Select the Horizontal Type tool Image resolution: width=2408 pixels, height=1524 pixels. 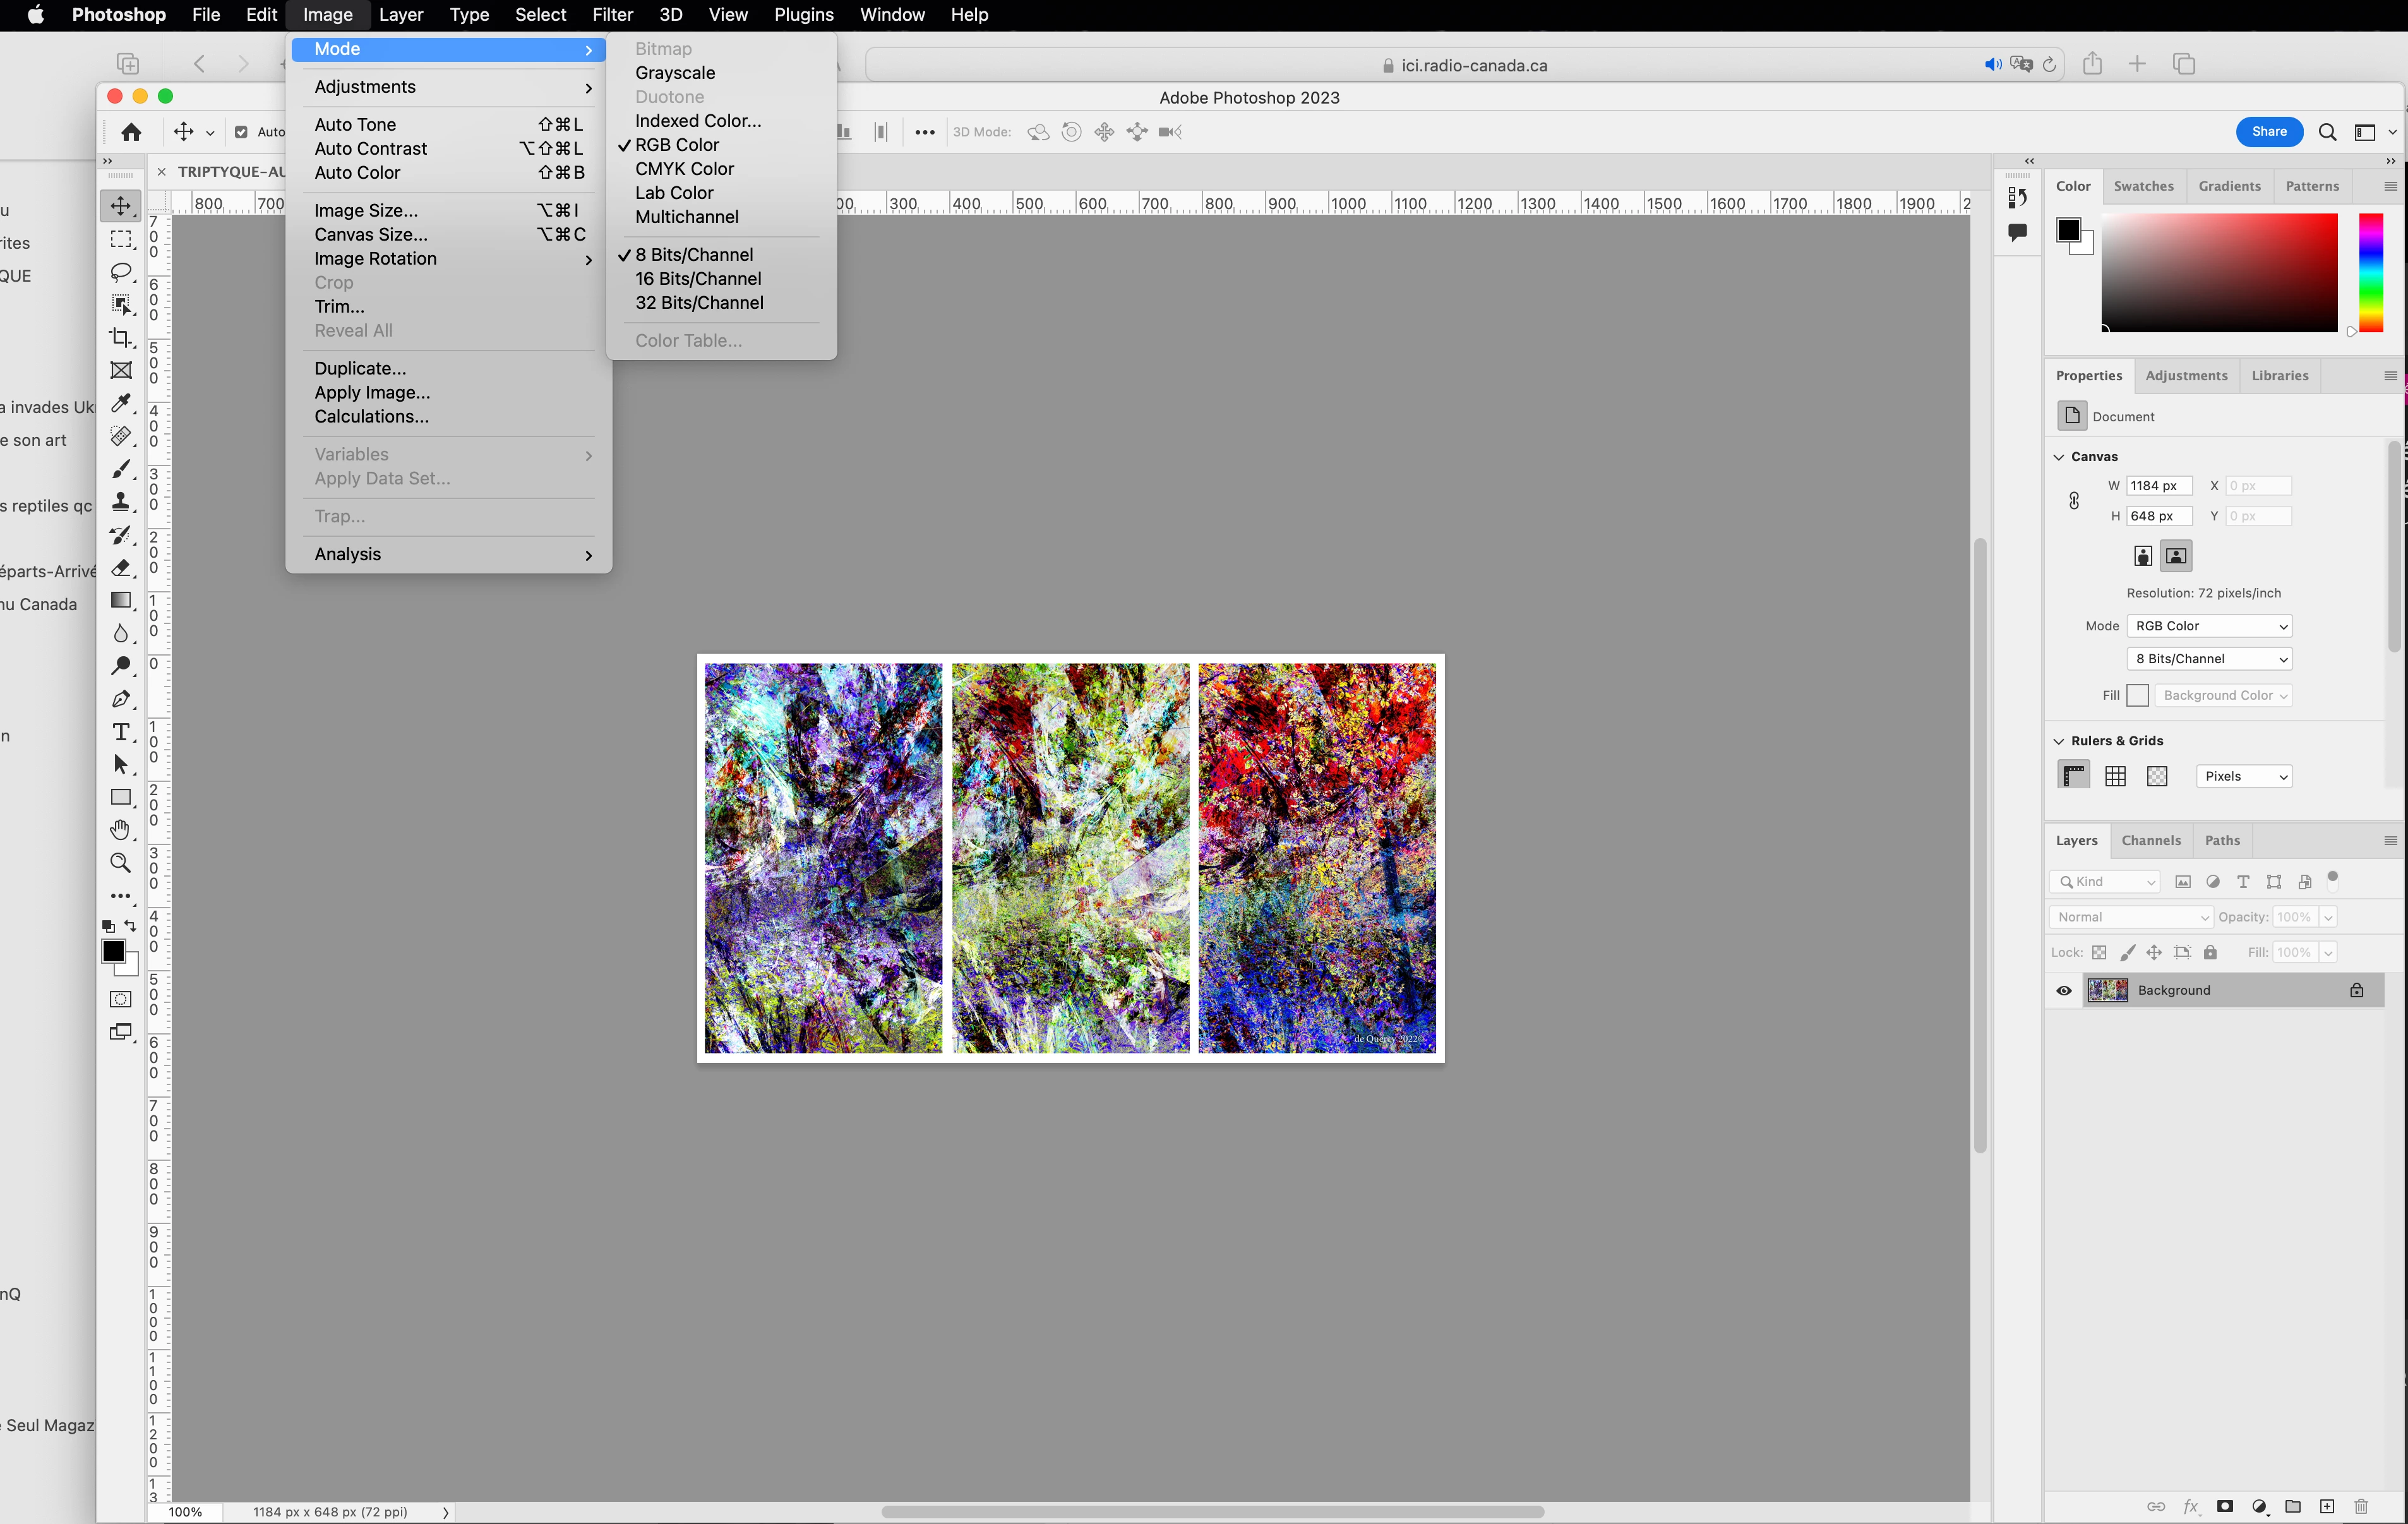point(121,732)
